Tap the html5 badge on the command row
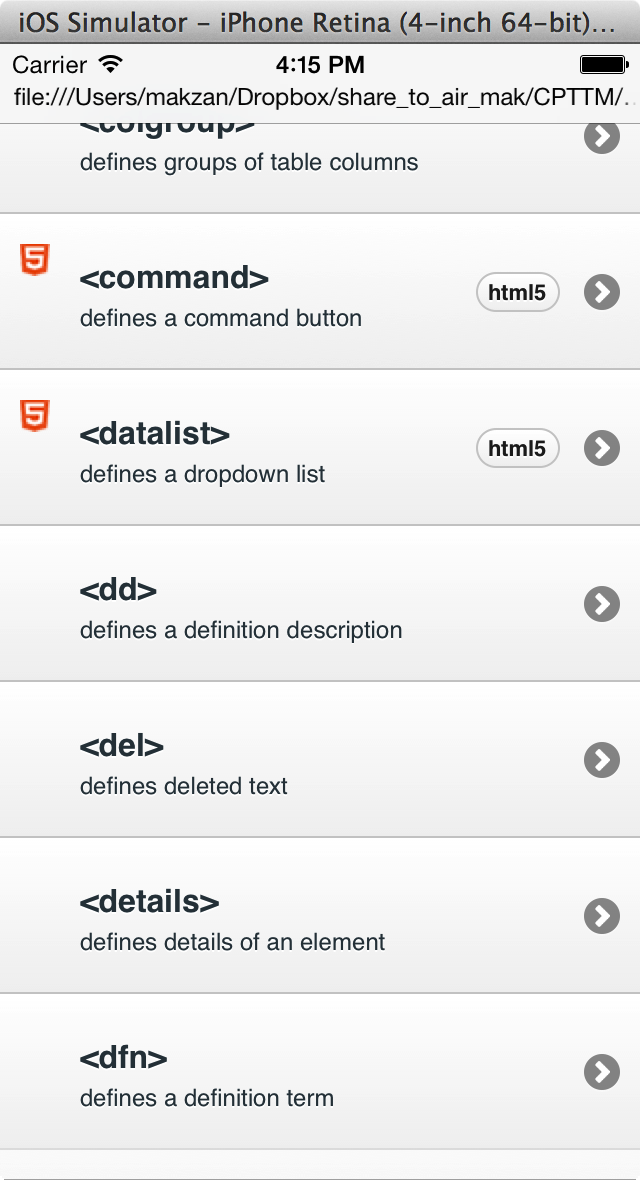 pyautogui.click(x=516, y=292)
